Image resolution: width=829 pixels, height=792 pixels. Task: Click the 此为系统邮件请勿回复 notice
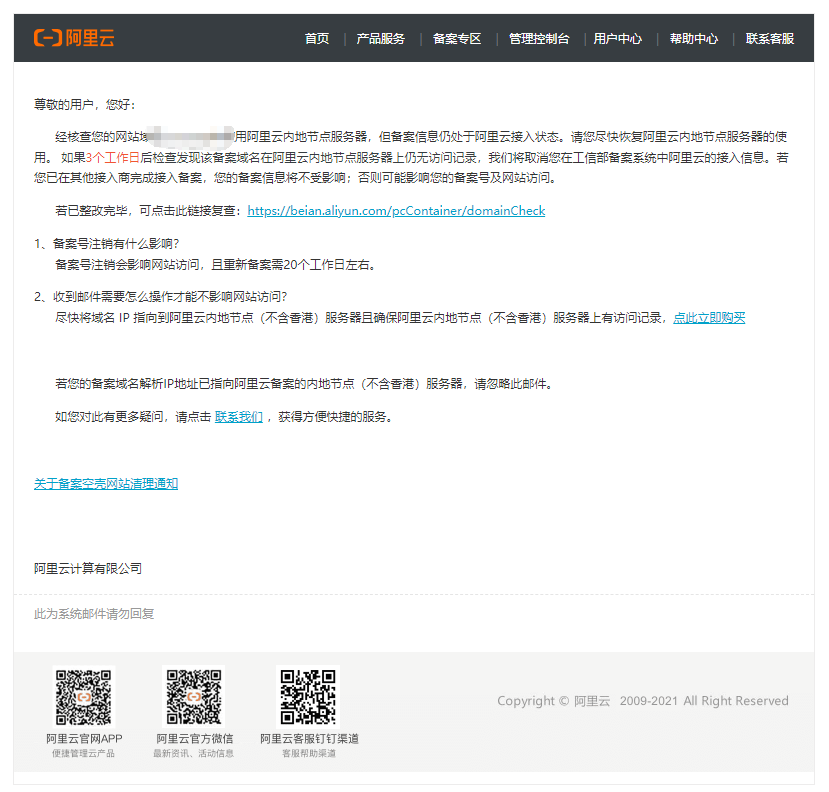tap(94, 614)
